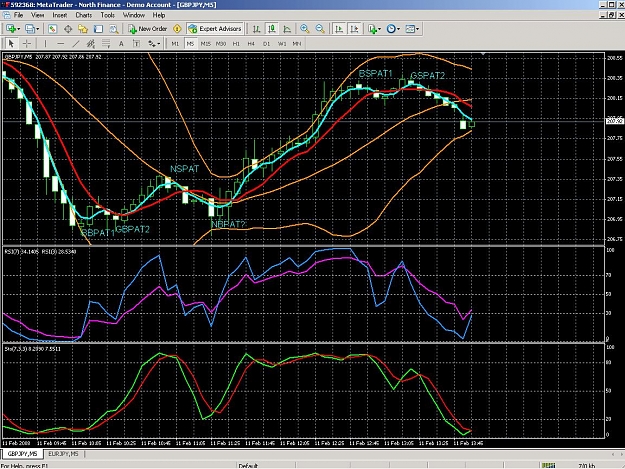Viewport: 625px width, 469px height.
Task: Switch timeframe to D1
Action: [266, 43]
